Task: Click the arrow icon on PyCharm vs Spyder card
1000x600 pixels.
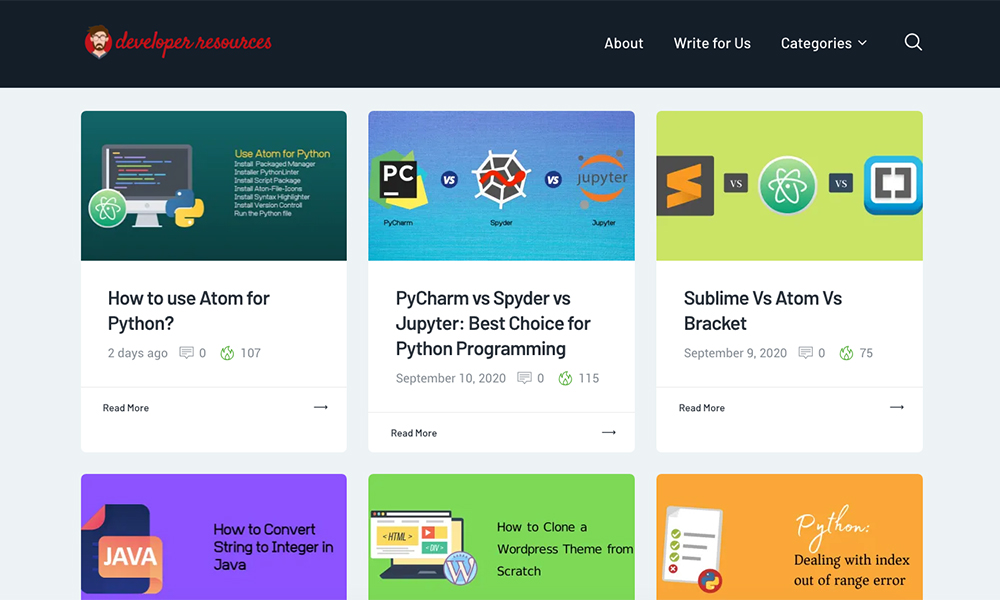Action: [x=609, y=432]
